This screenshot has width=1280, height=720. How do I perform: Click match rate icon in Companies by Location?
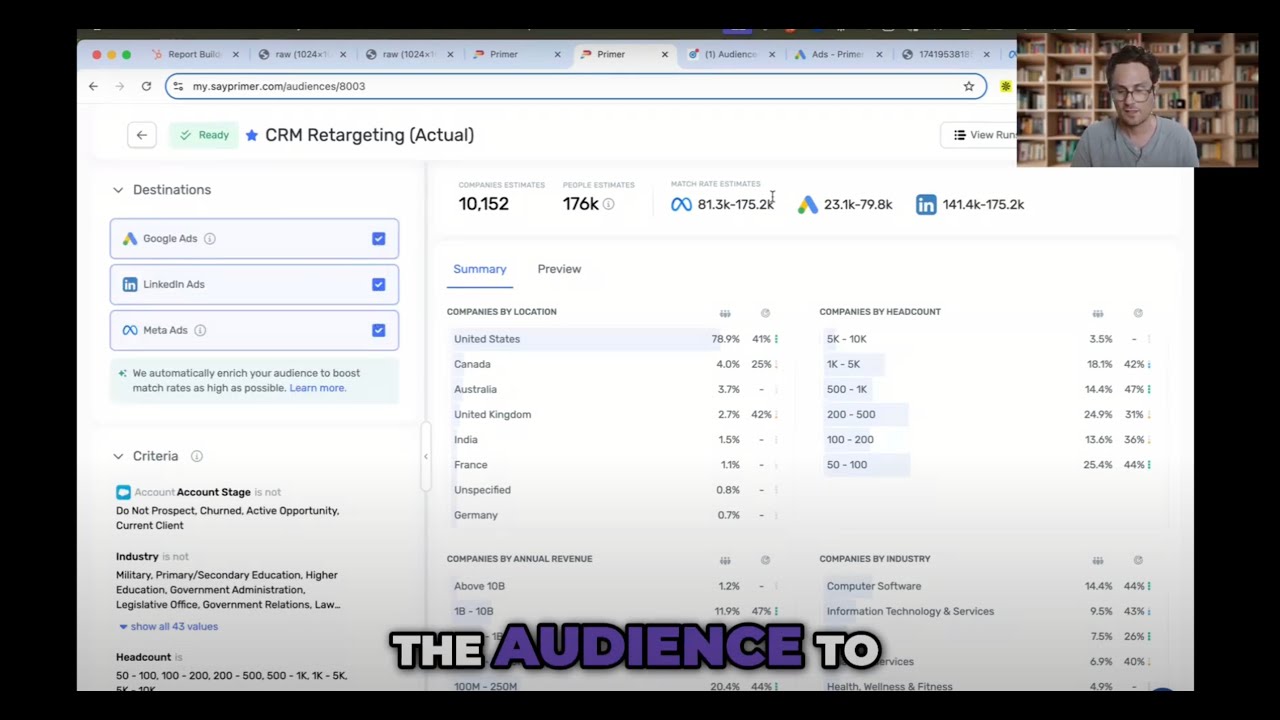point(765,313)
